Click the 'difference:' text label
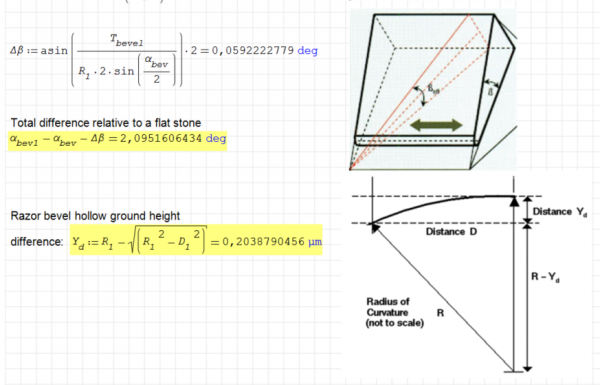Image resolution: width=600 pixels, height=385 pixels. (x=36, y=242)
